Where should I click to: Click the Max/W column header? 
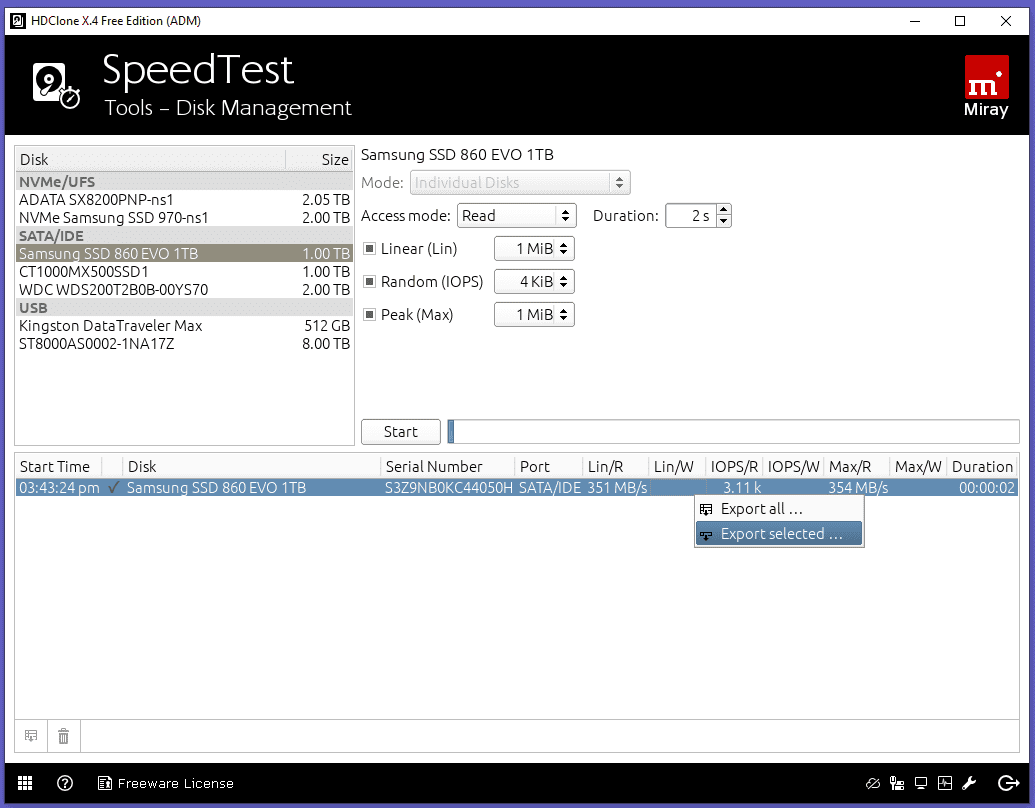[918, 467]
